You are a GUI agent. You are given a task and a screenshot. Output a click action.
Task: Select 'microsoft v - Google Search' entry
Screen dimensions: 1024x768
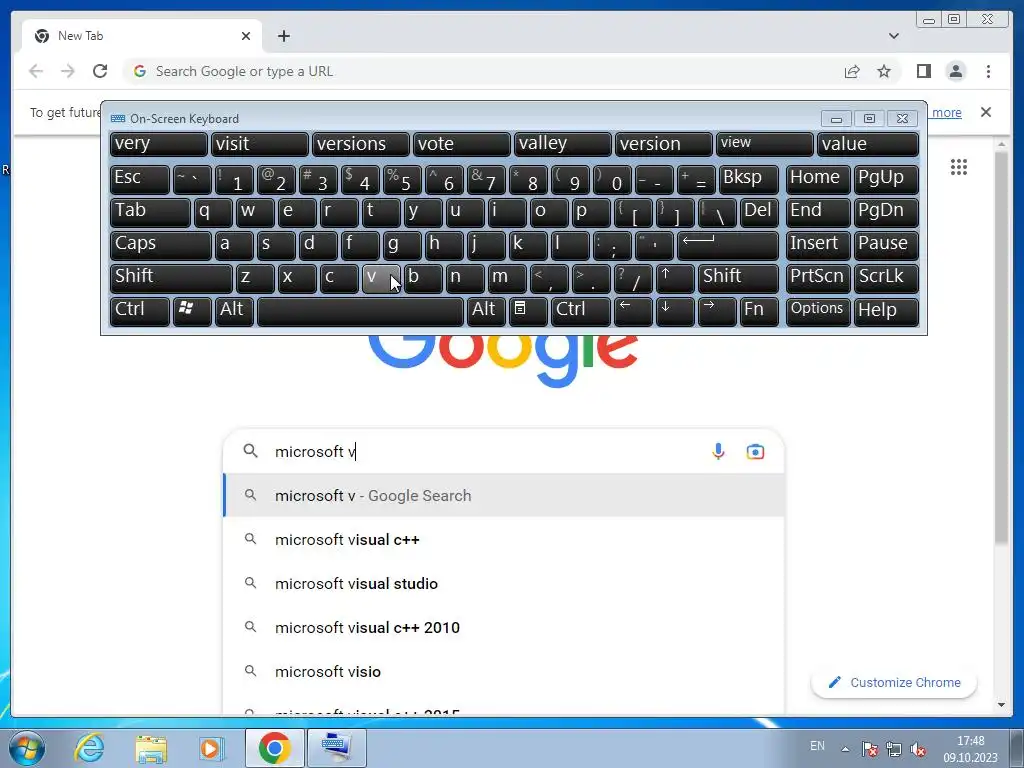click(x=503, y=496)
